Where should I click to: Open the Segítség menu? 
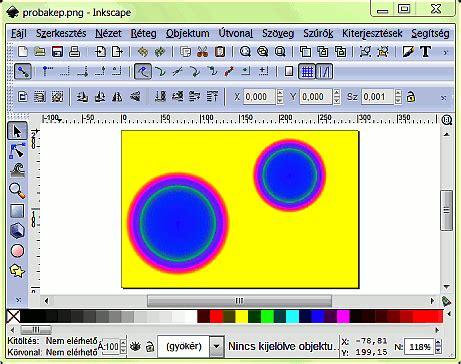click(430, 33)
